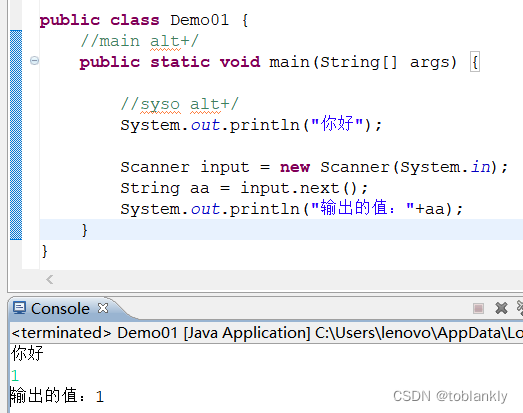The width and height of the screenshot is (523, 413).
Task: Close the Console view tab
Action: tap(103, 308)
